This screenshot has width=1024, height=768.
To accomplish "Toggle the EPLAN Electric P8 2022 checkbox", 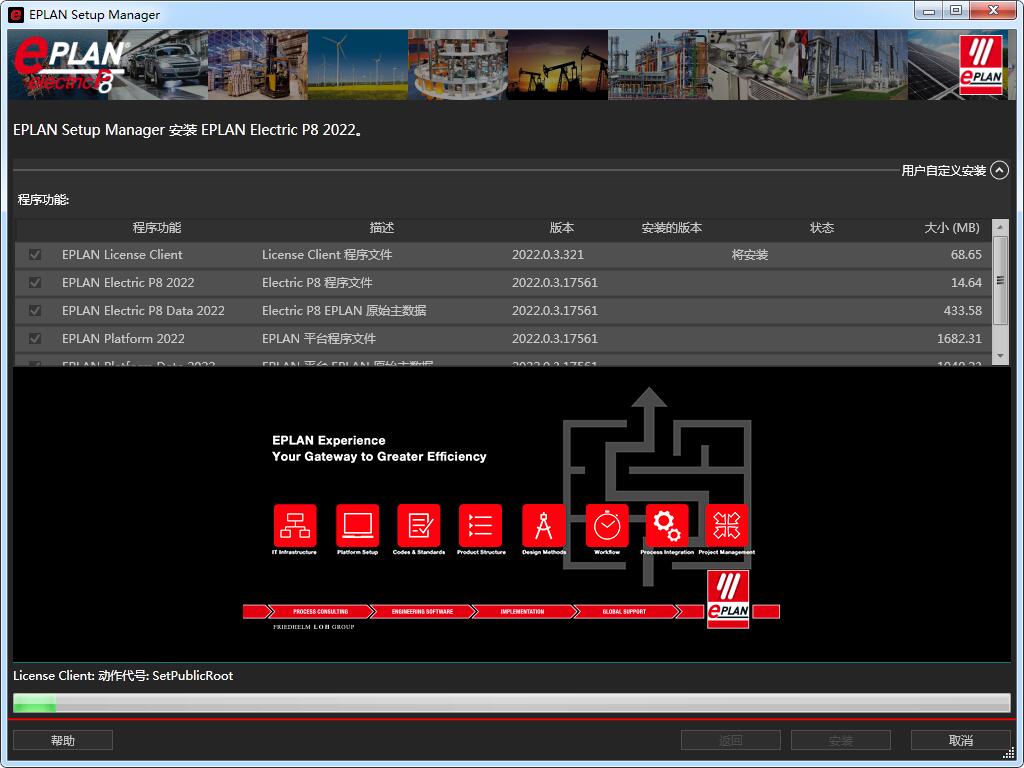I will [x=35, y=283].
